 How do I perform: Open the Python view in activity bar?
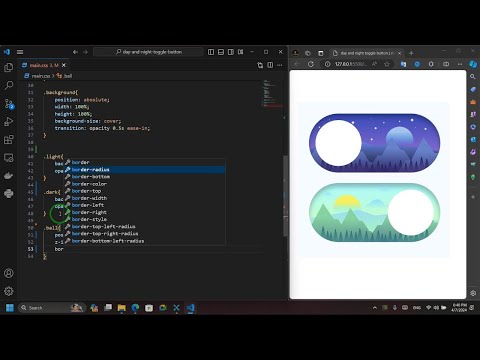pyautogui.click(x=9, y=193)
